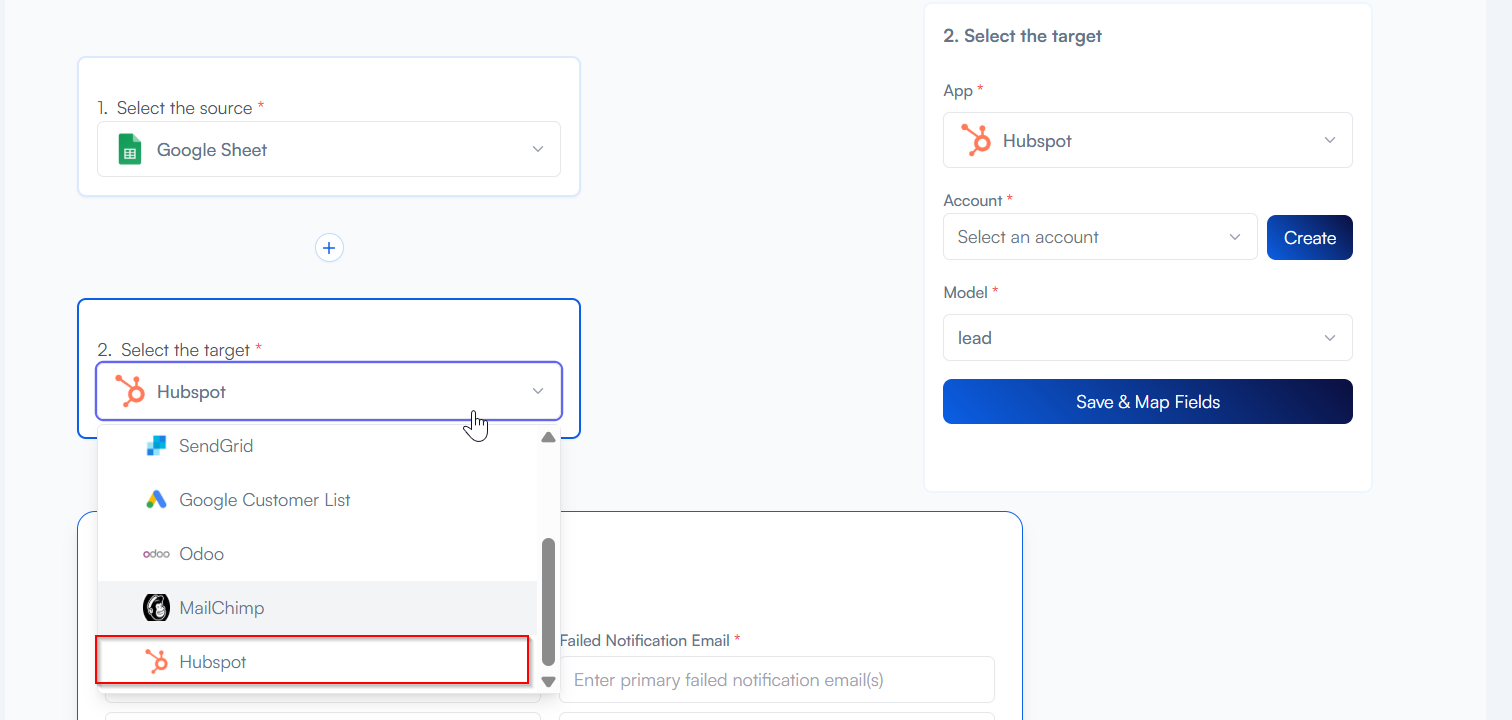Image resolution: width=1512 pixels, height=720 pixels.
Task: Choose MailChimp from the target list
Action: click(222, 608)
